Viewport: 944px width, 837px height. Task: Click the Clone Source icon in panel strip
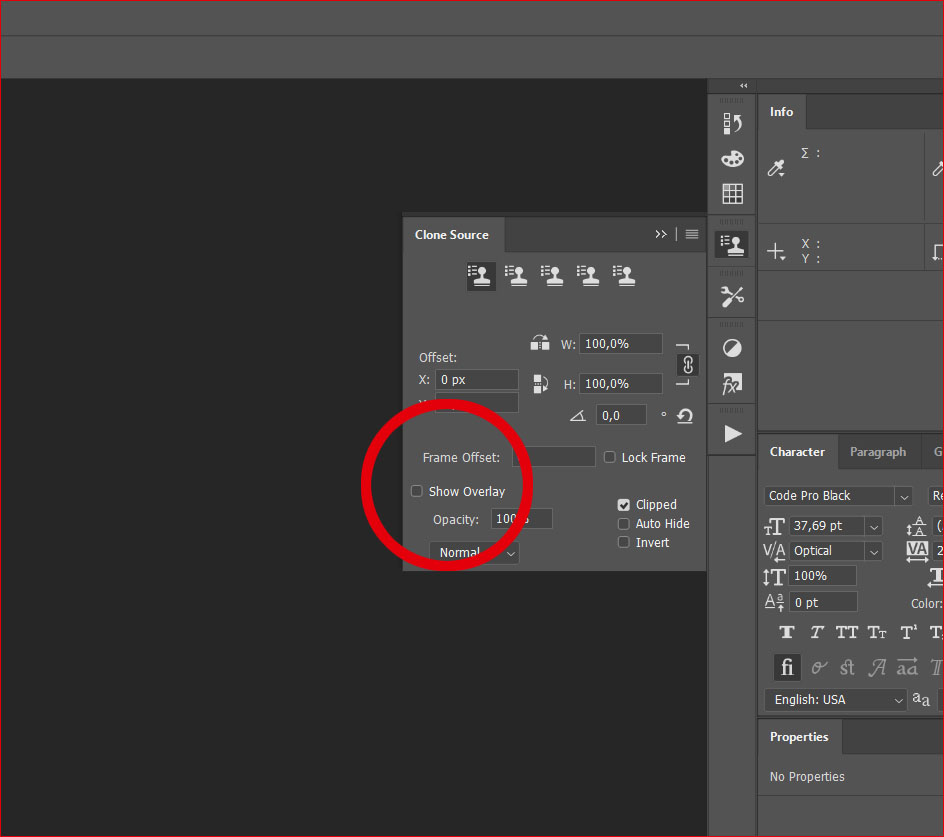[x=731, y=245]
